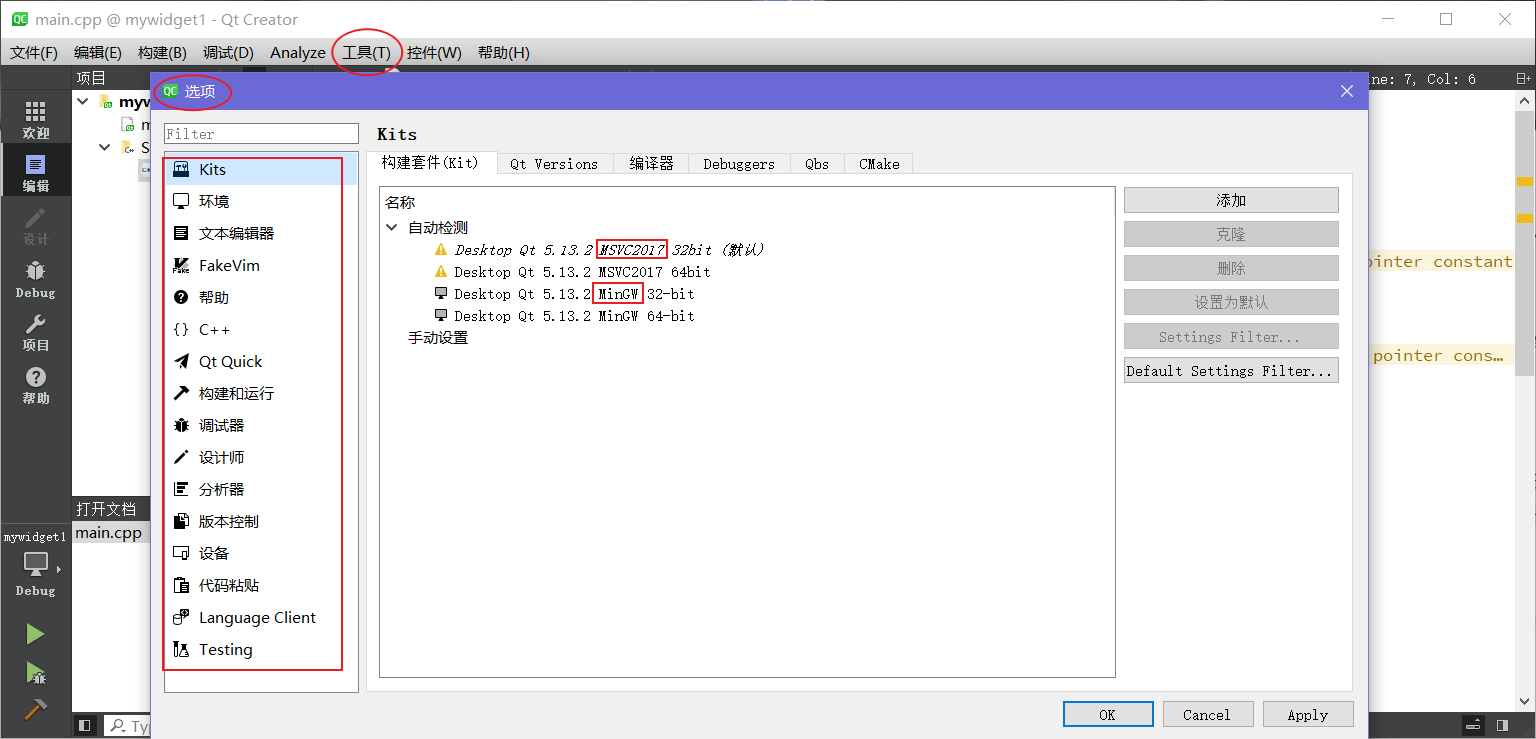Confirm the Options dialog with OK
Image resolution: width=1536 pixels, height=739 pixels.
coord(1107,714)
